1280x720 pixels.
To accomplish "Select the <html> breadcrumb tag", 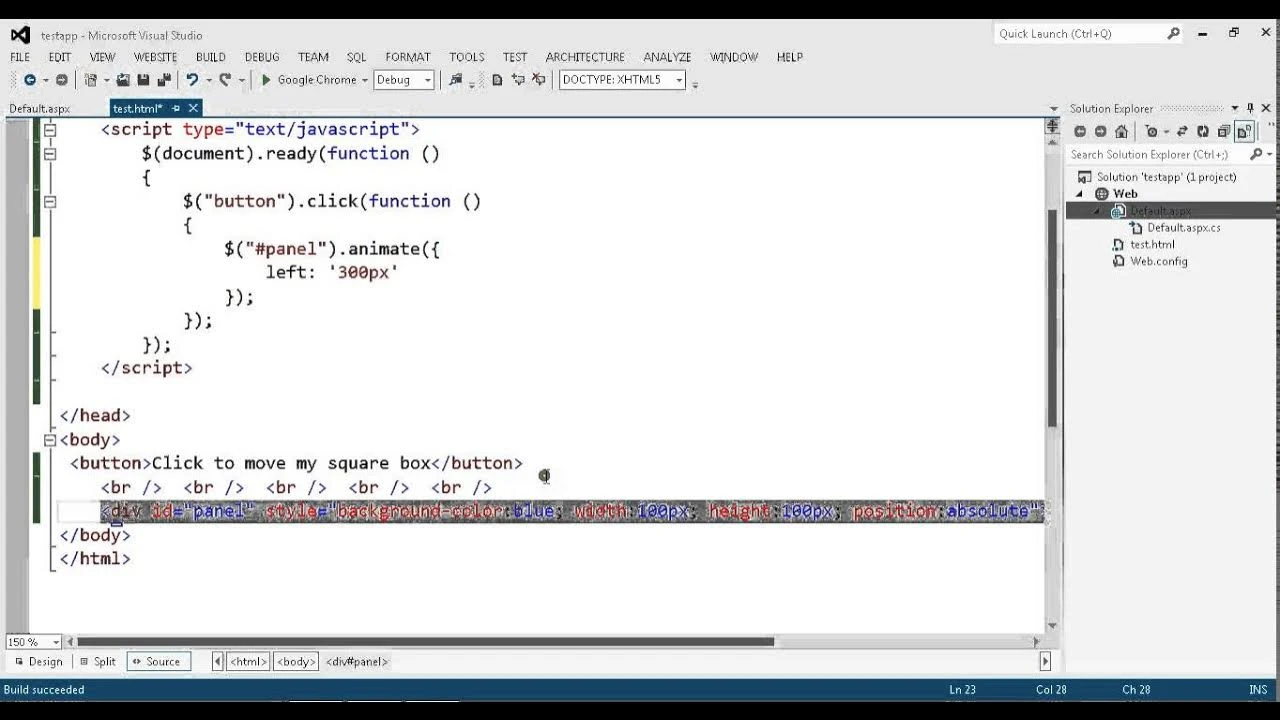I will 248,661.
